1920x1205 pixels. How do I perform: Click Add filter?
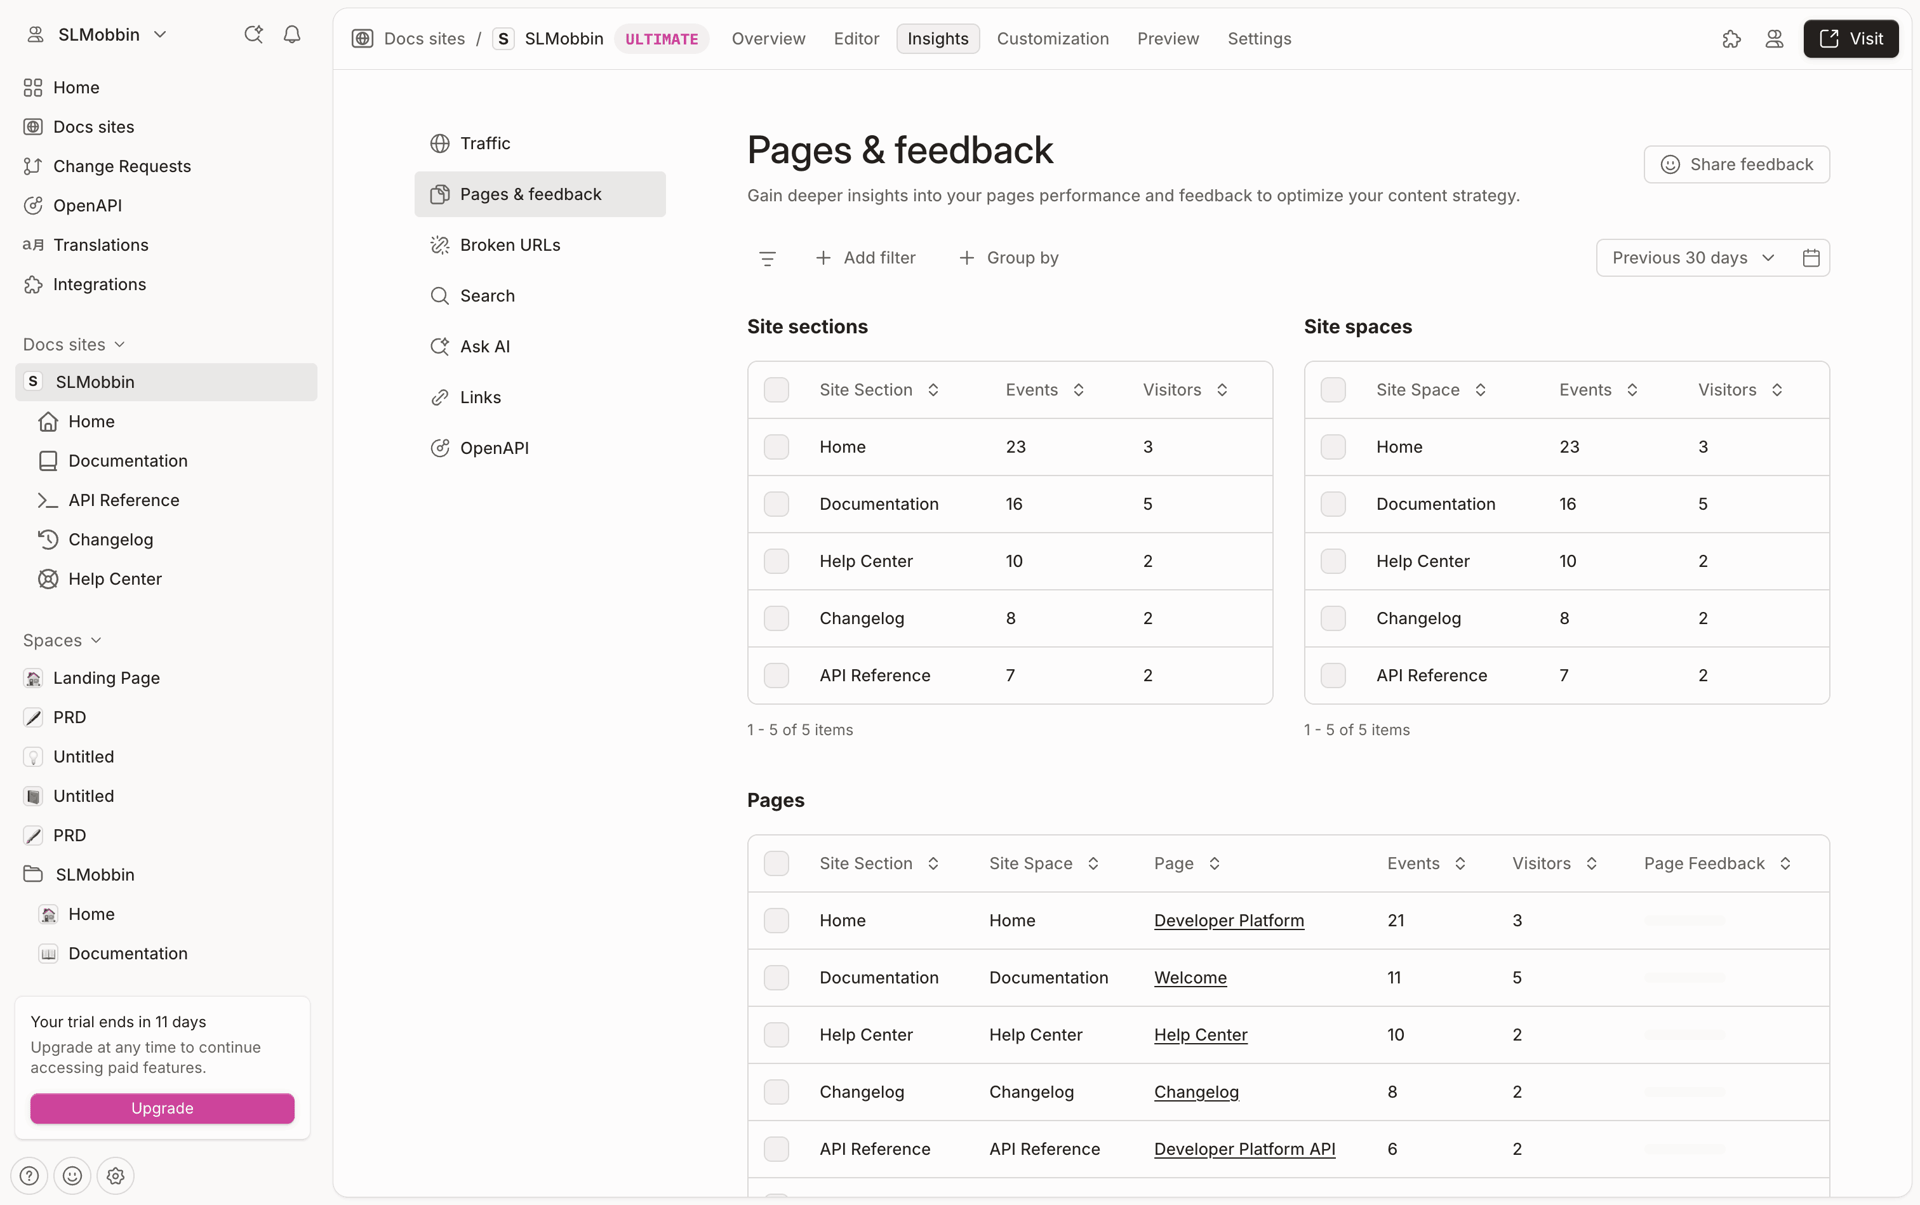865,258
